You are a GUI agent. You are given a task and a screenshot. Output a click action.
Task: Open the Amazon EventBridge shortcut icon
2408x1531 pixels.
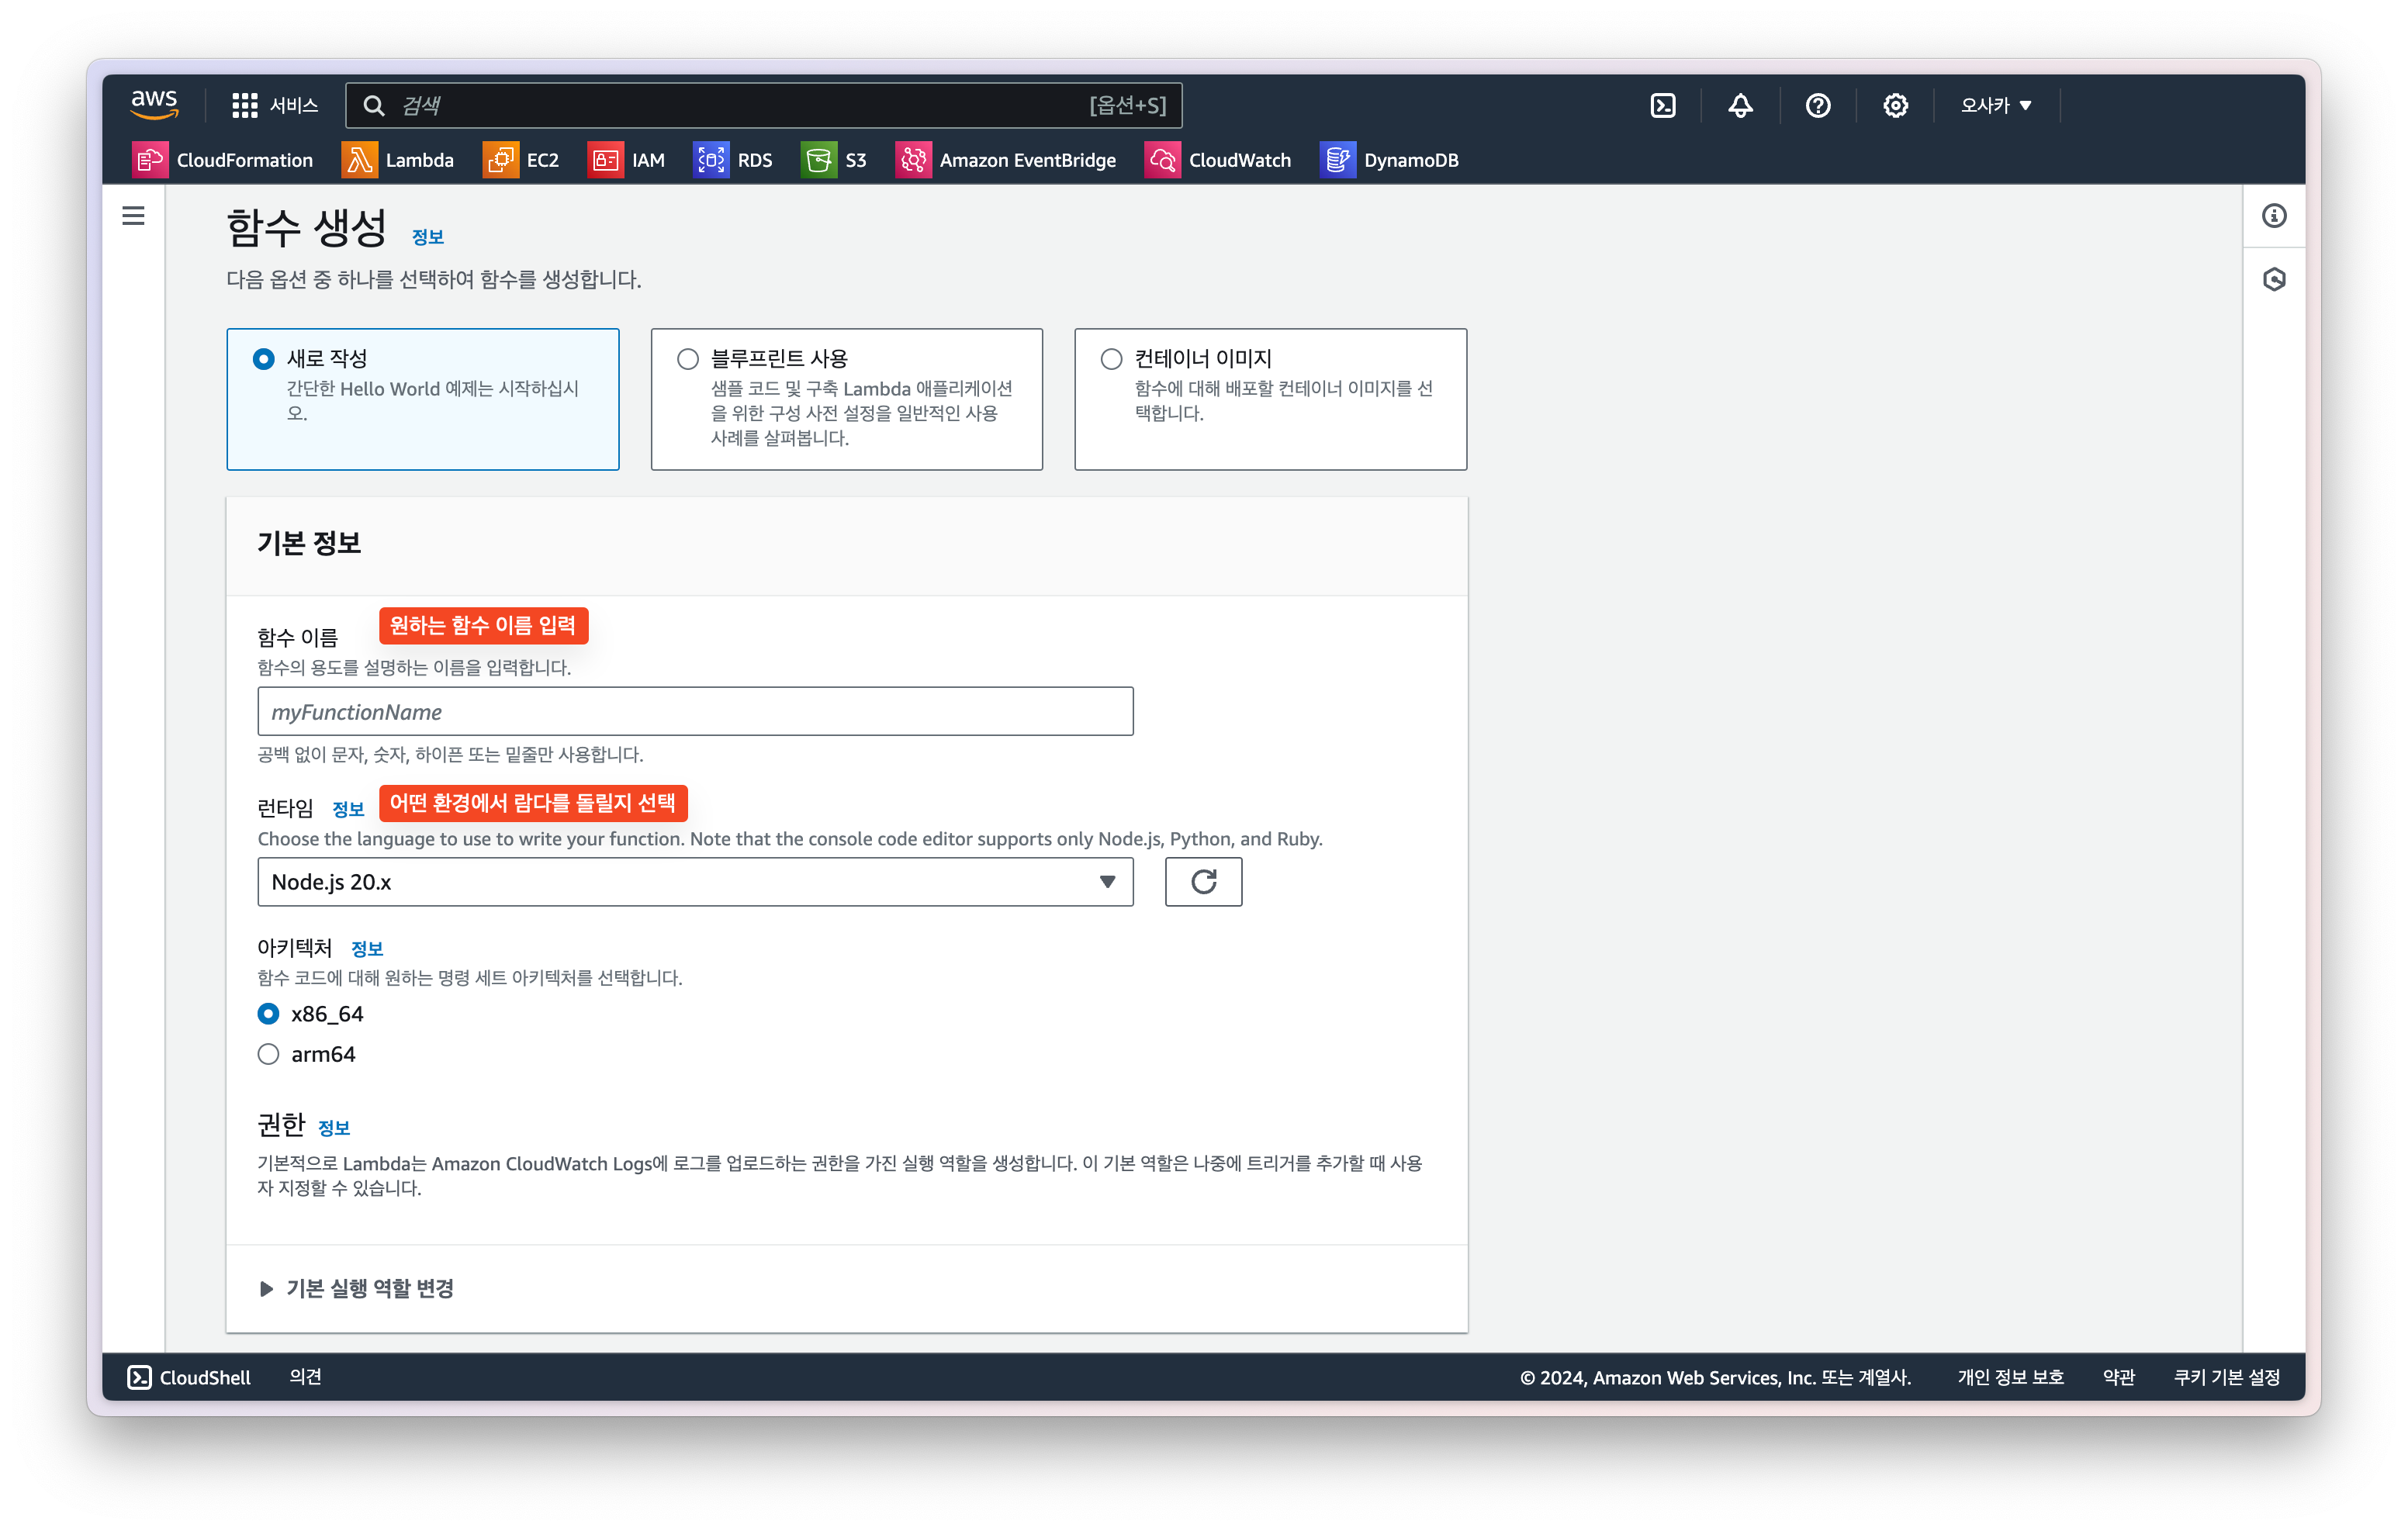[913, 160]
